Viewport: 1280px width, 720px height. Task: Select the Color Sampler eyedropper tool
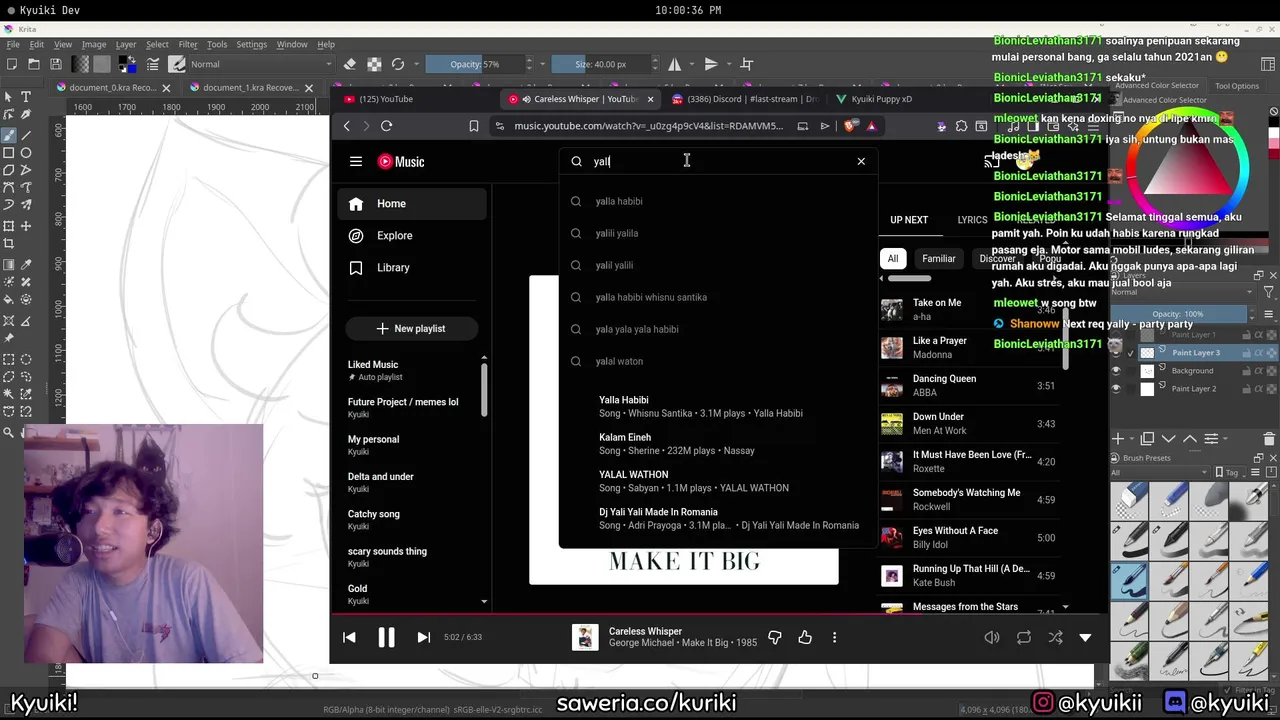pyautogui.click(x=26, y=265)
